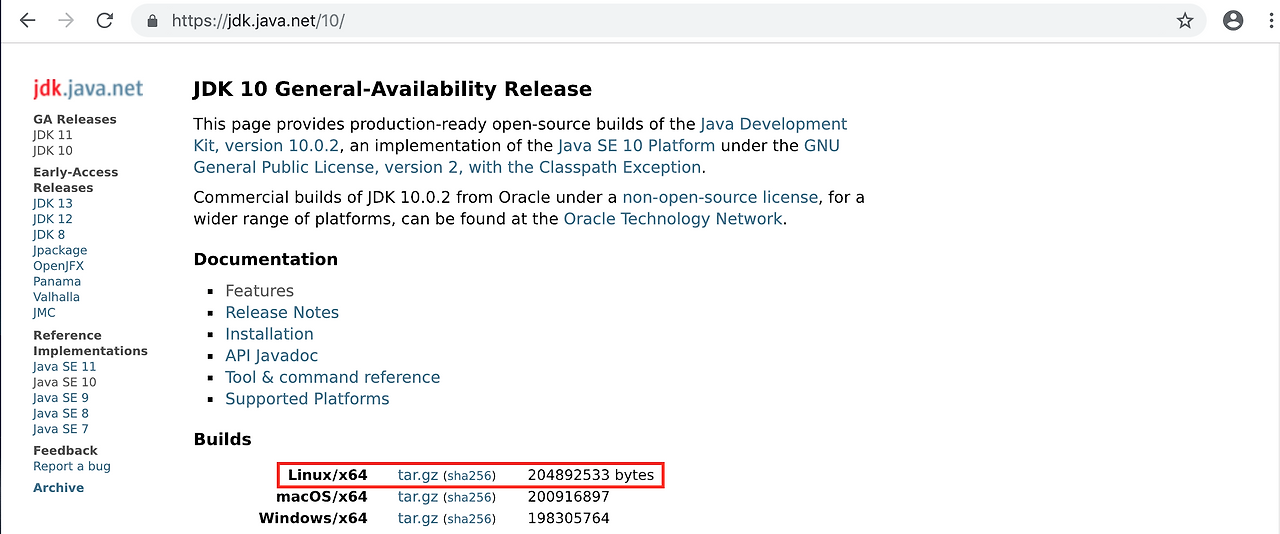
Task: Click the address bar URL field
Action: click(600, 20)
